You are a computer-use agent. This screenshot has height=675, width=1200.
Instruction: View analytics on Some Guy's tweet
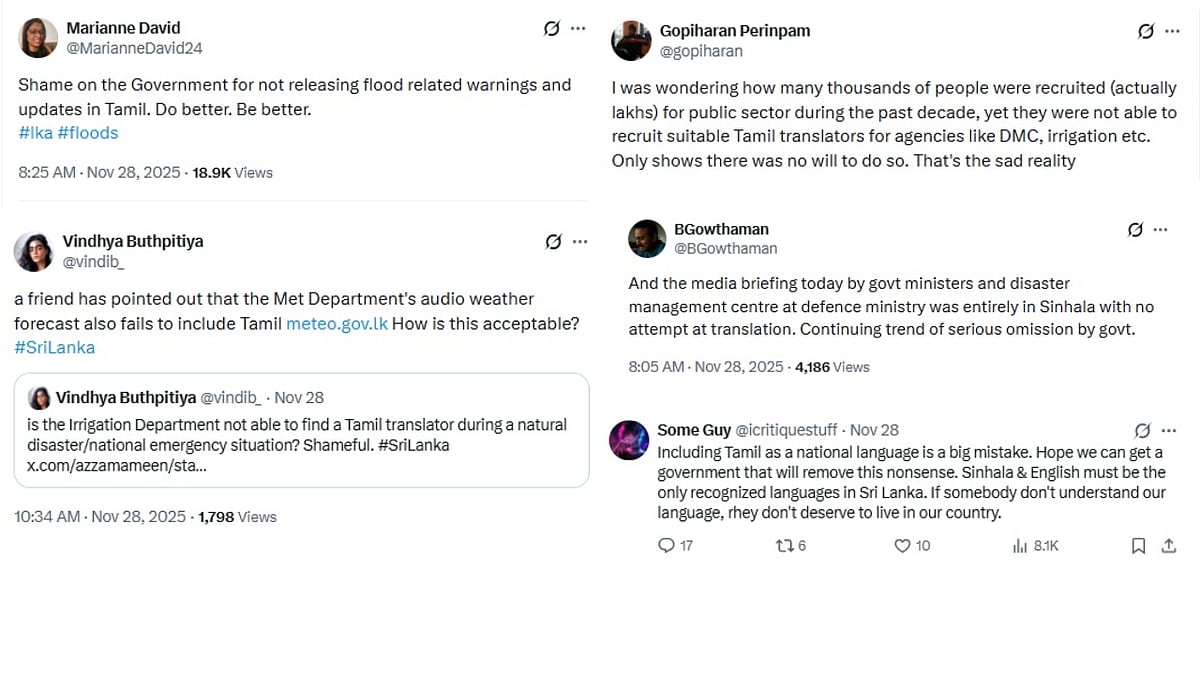(x=1021, y=545)
